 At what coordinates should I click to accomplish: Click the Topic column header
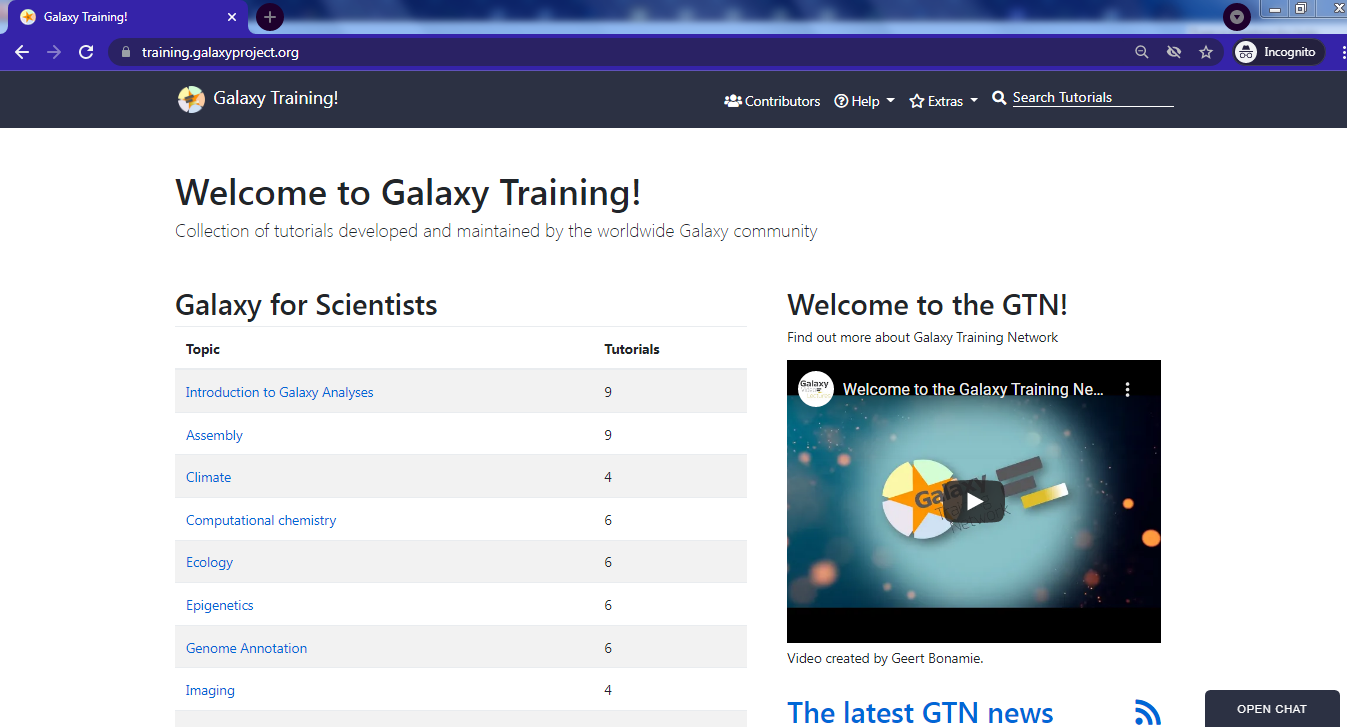point(203,349)
